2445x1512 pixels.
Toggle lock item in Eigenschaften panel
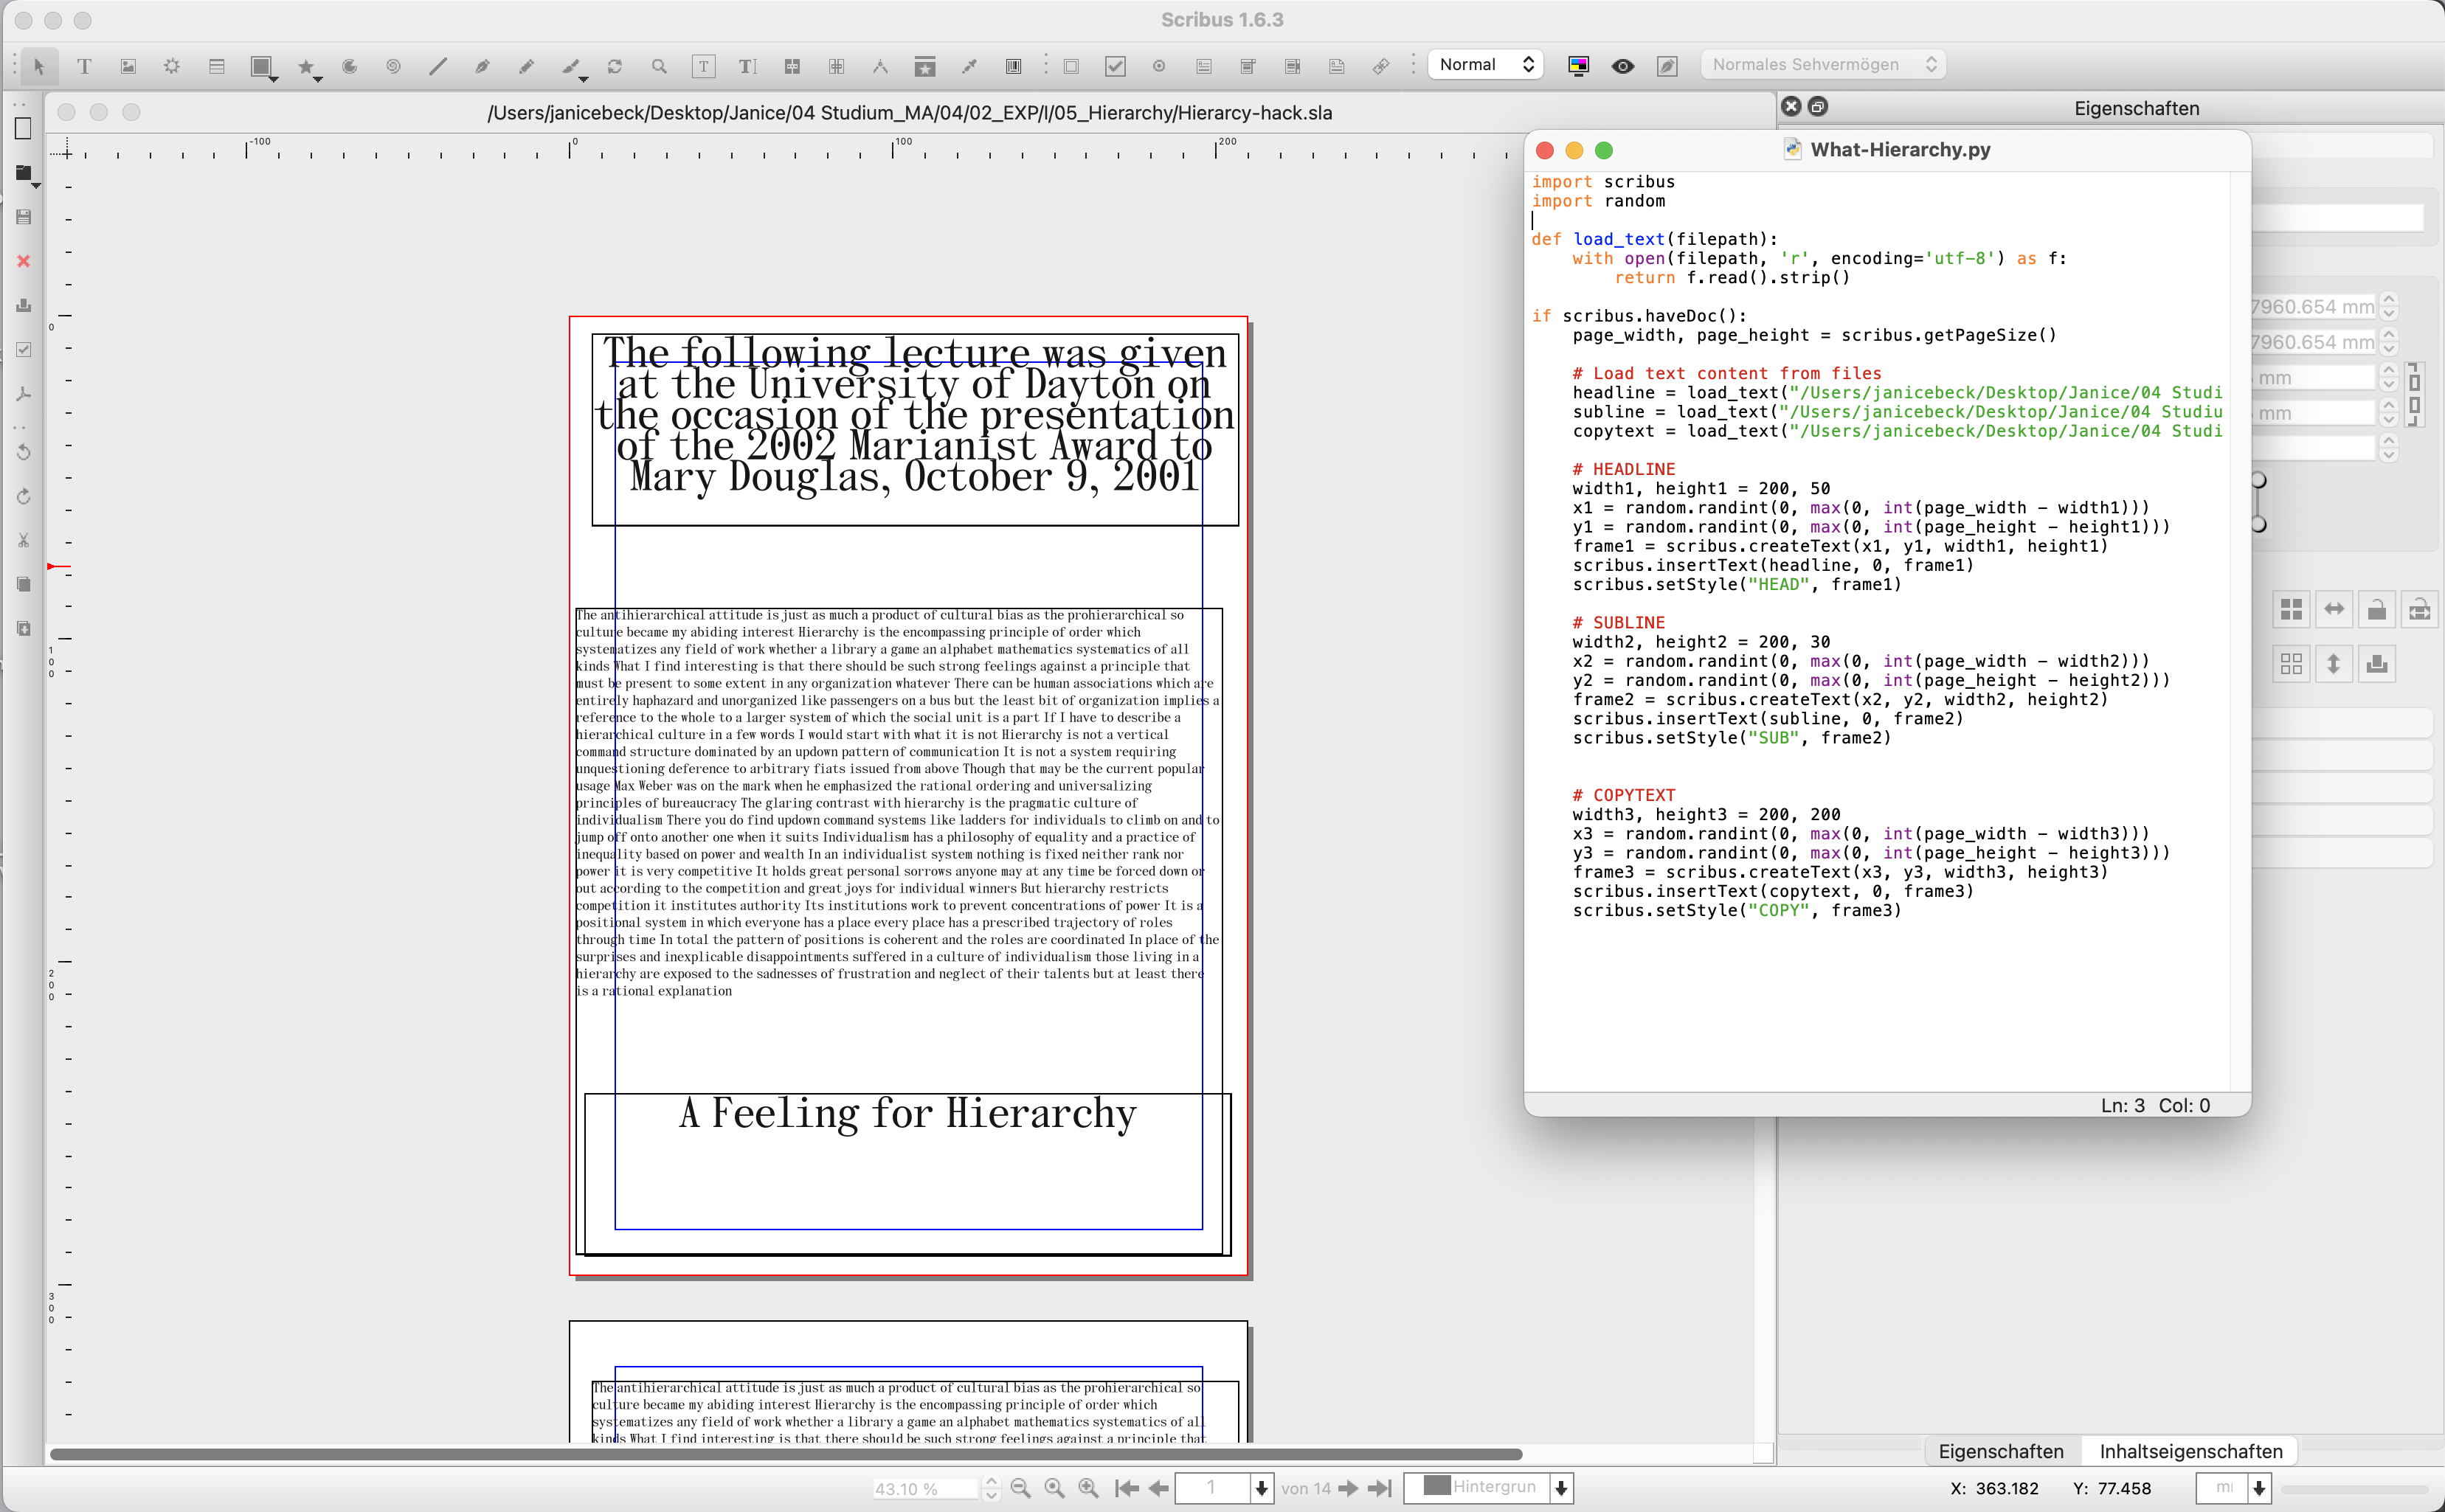point(2377,609)
